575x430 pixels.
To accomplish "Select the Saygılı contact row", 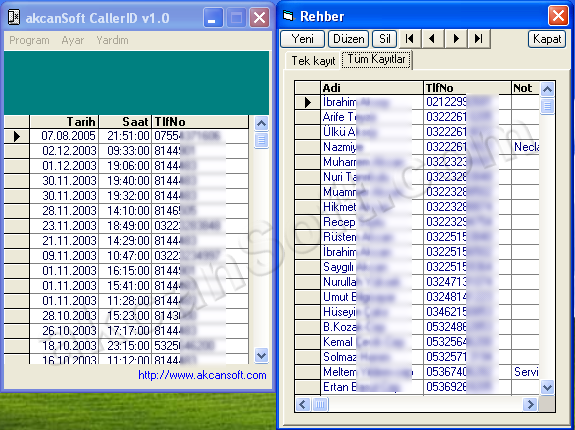I will tap(417, 268).
